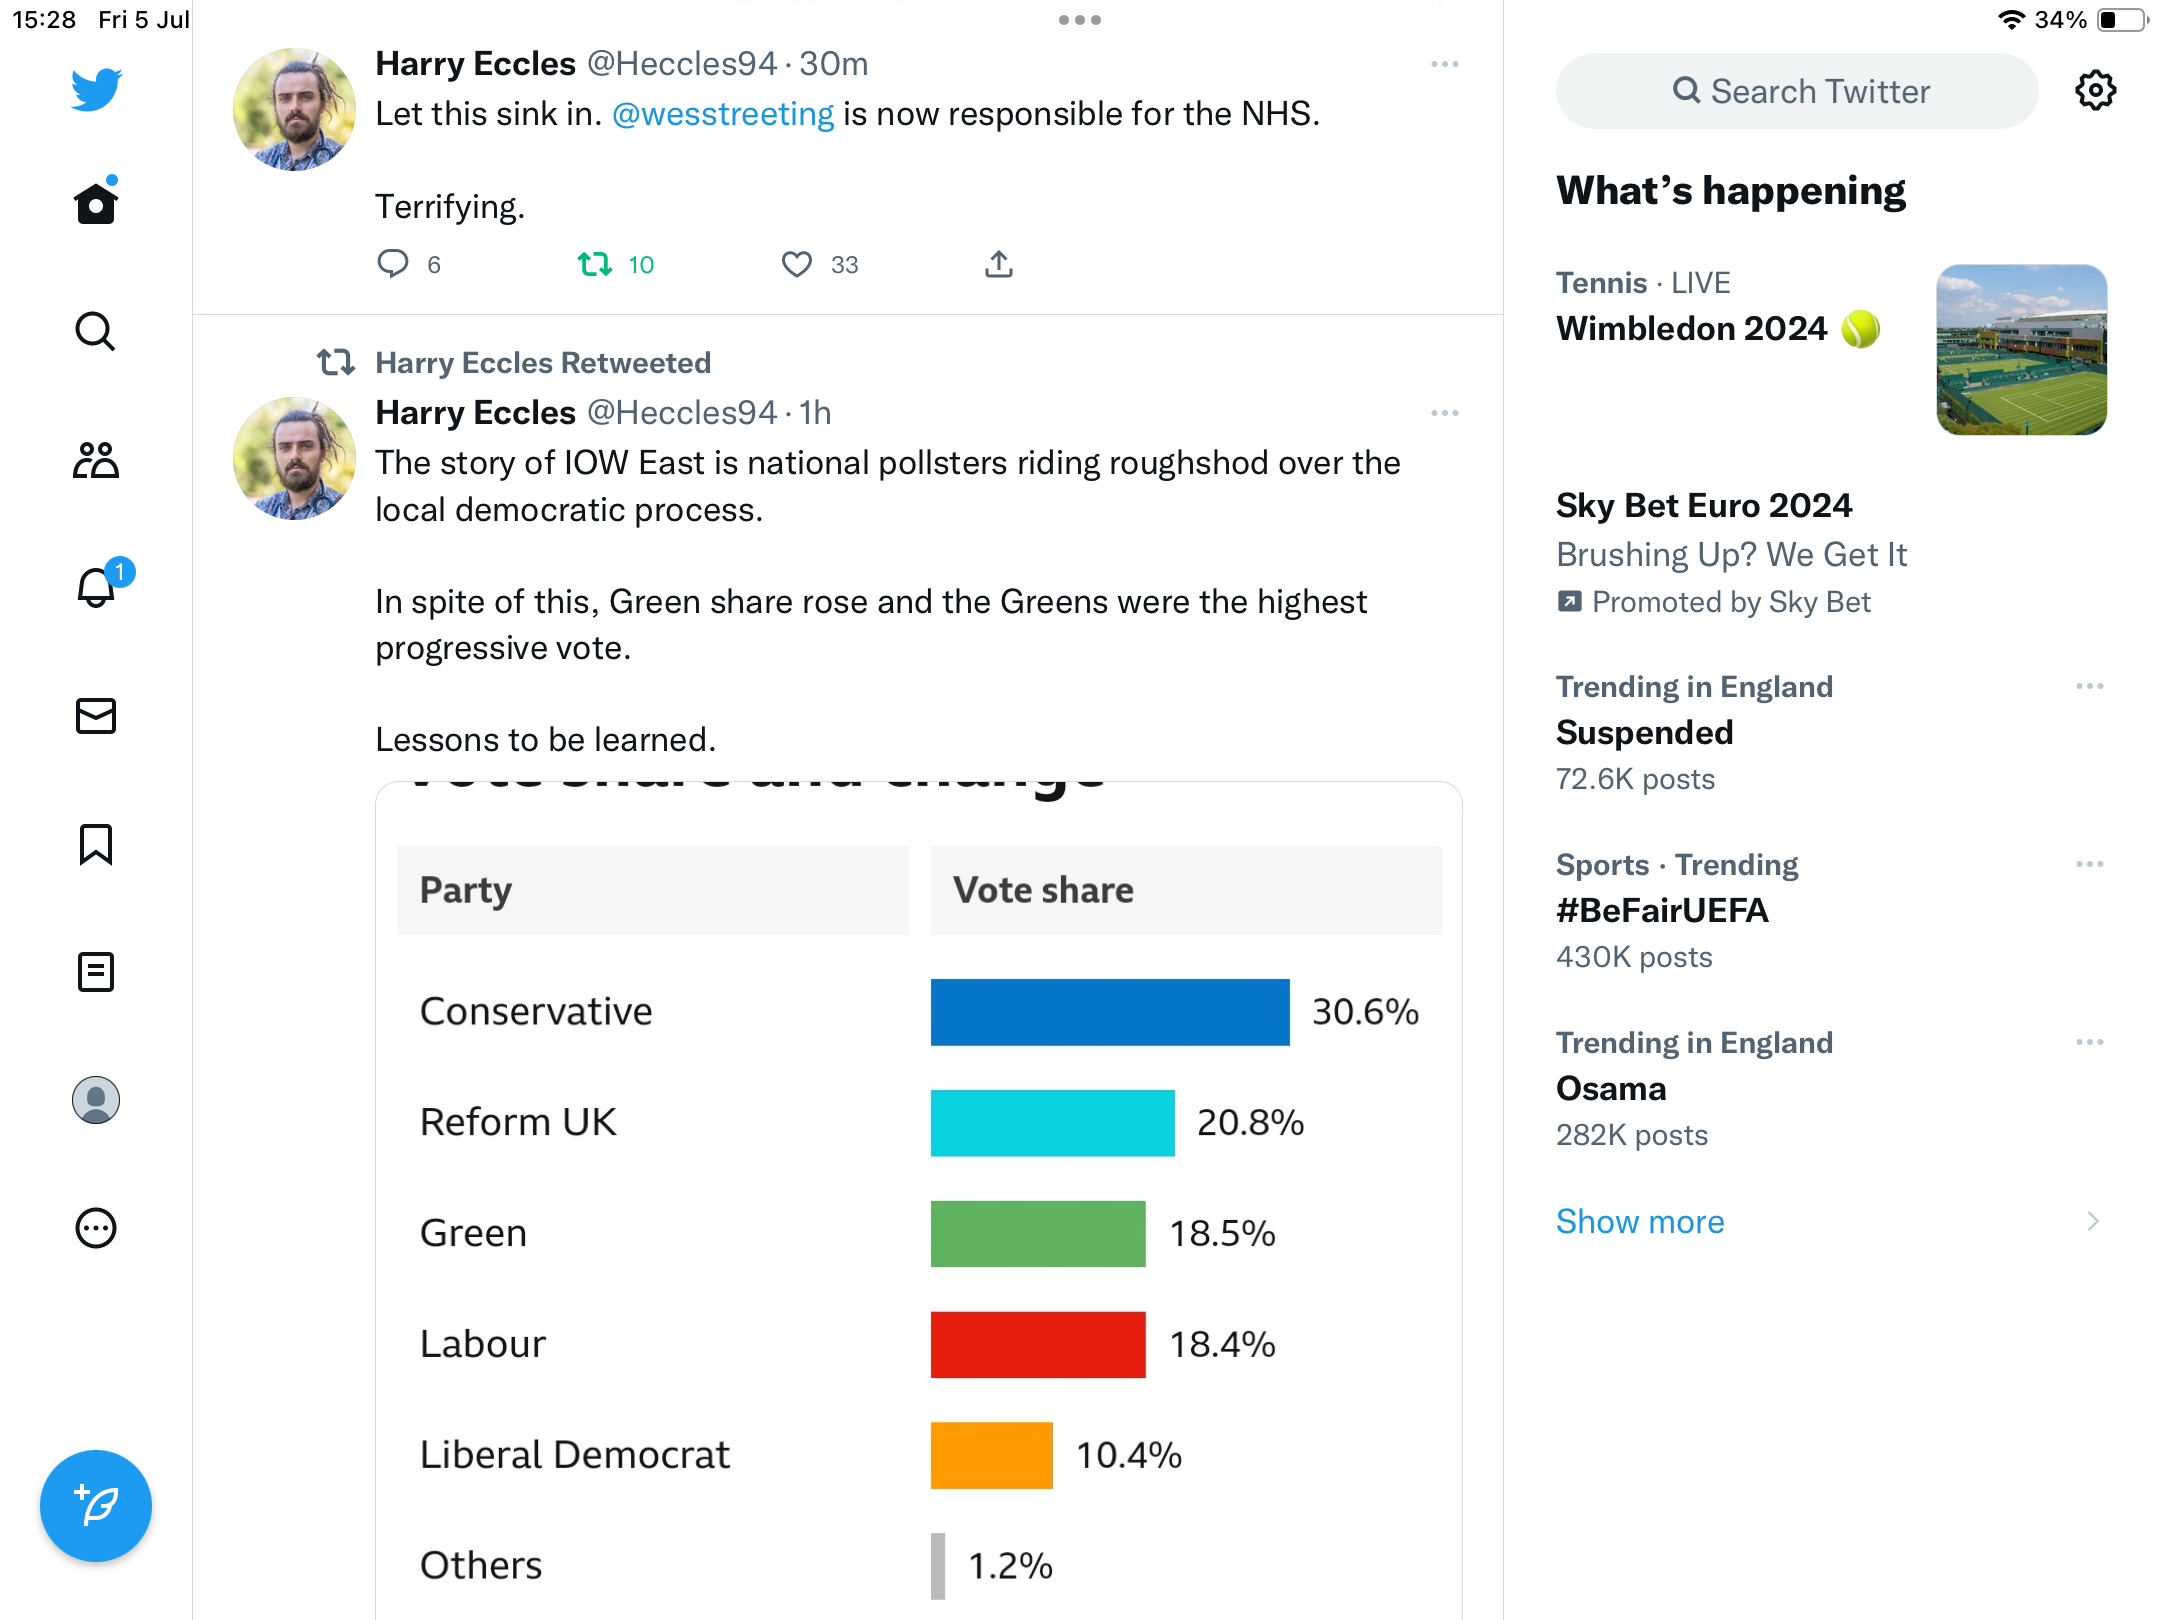Open more options for Suspended trend
2160x1620 pixels.
(2090, 686)
